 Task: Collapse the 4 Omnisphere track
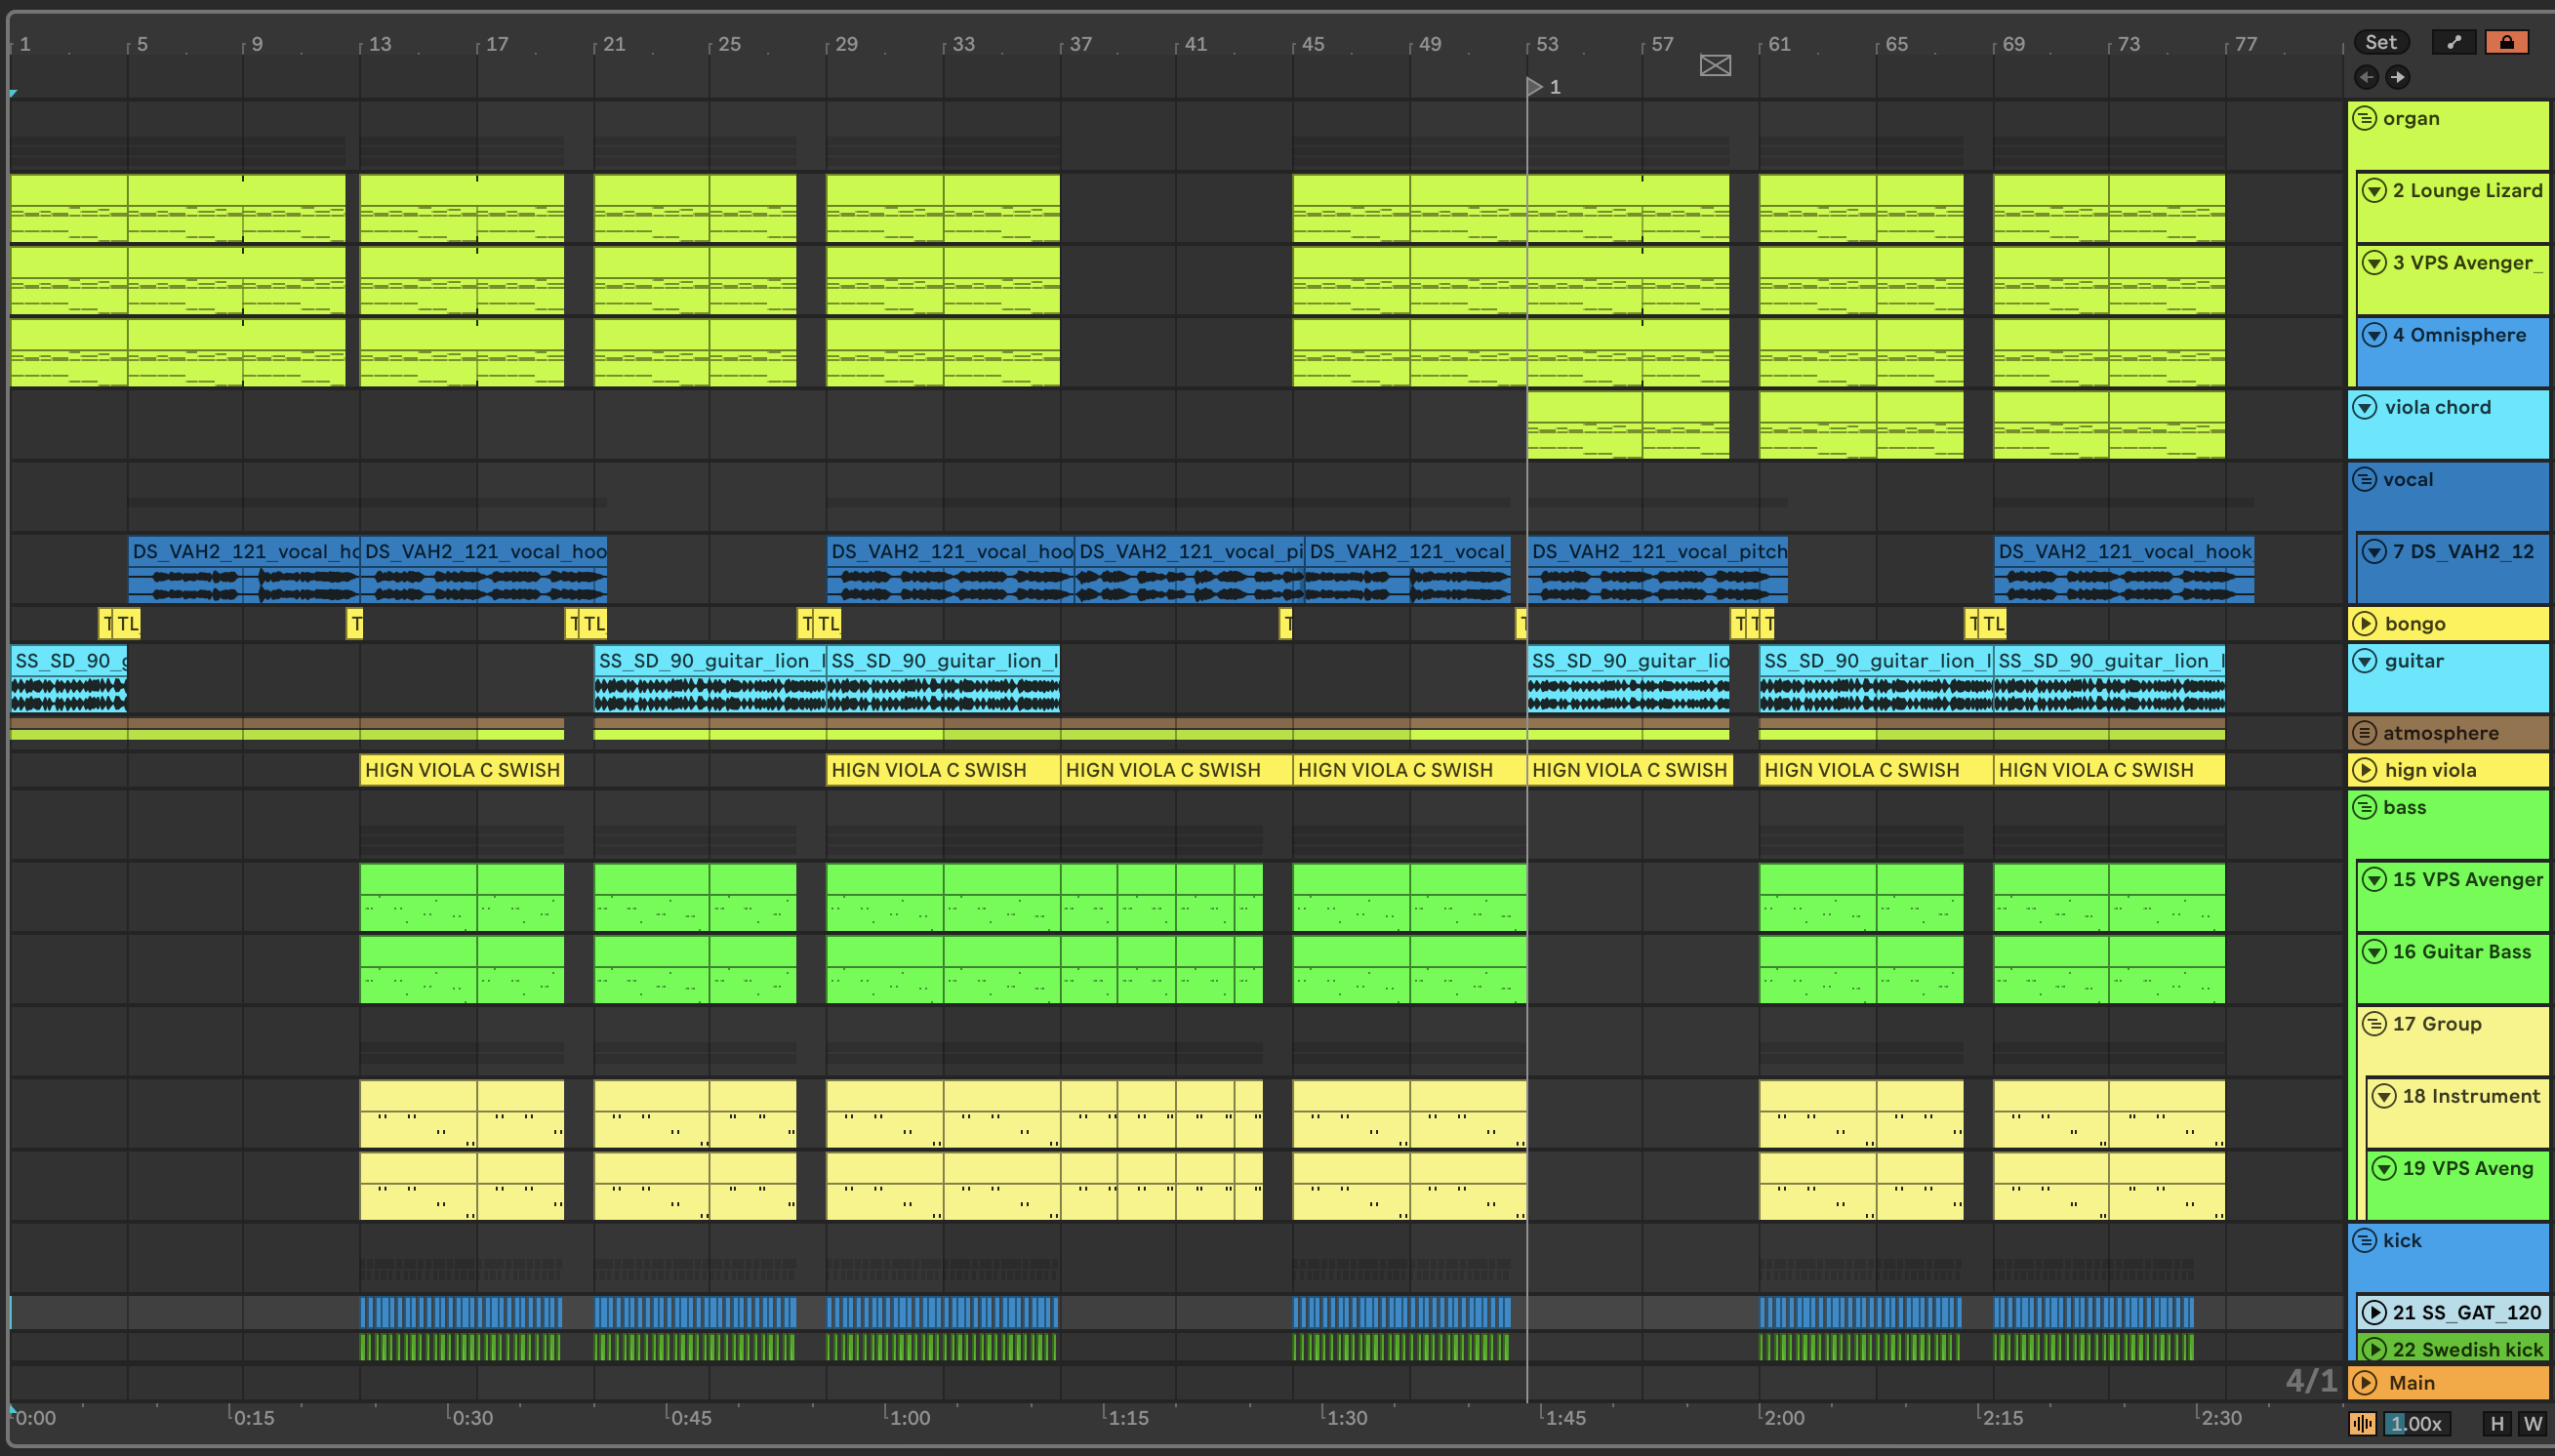tap(2374, 334)
